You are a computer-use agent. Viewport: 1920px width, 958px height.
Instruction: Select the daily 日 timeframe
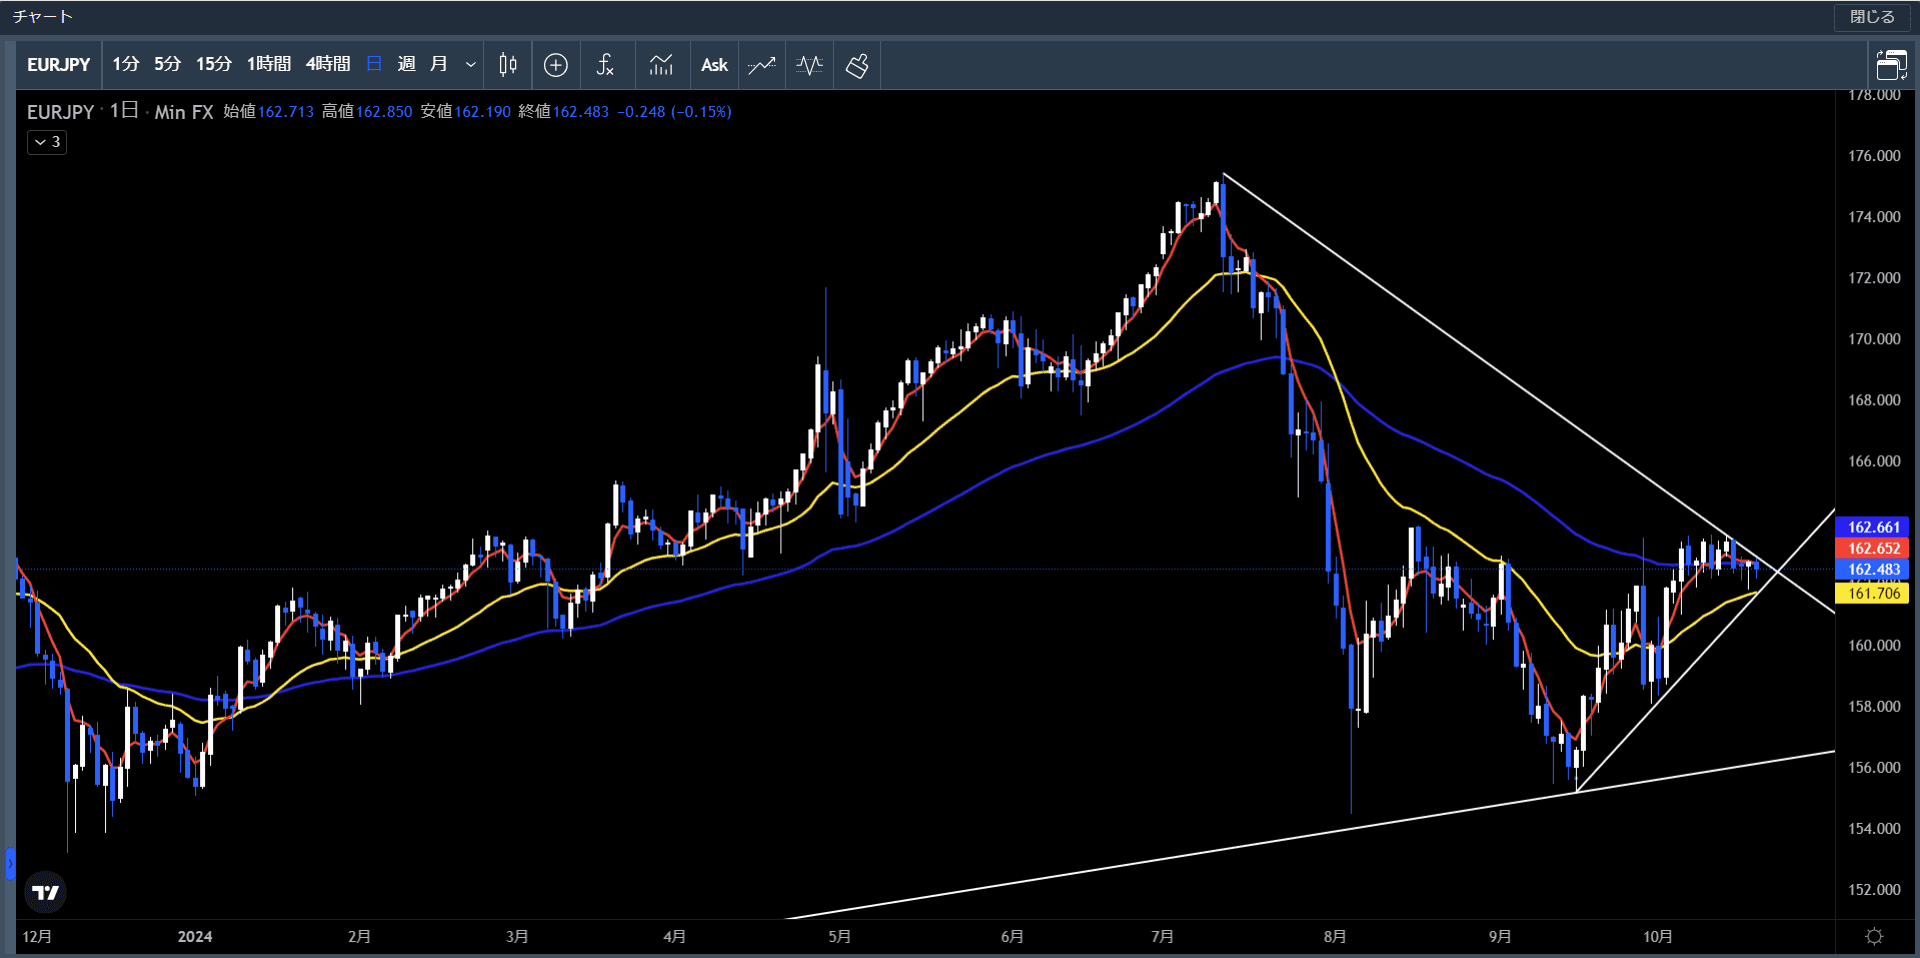375,65
